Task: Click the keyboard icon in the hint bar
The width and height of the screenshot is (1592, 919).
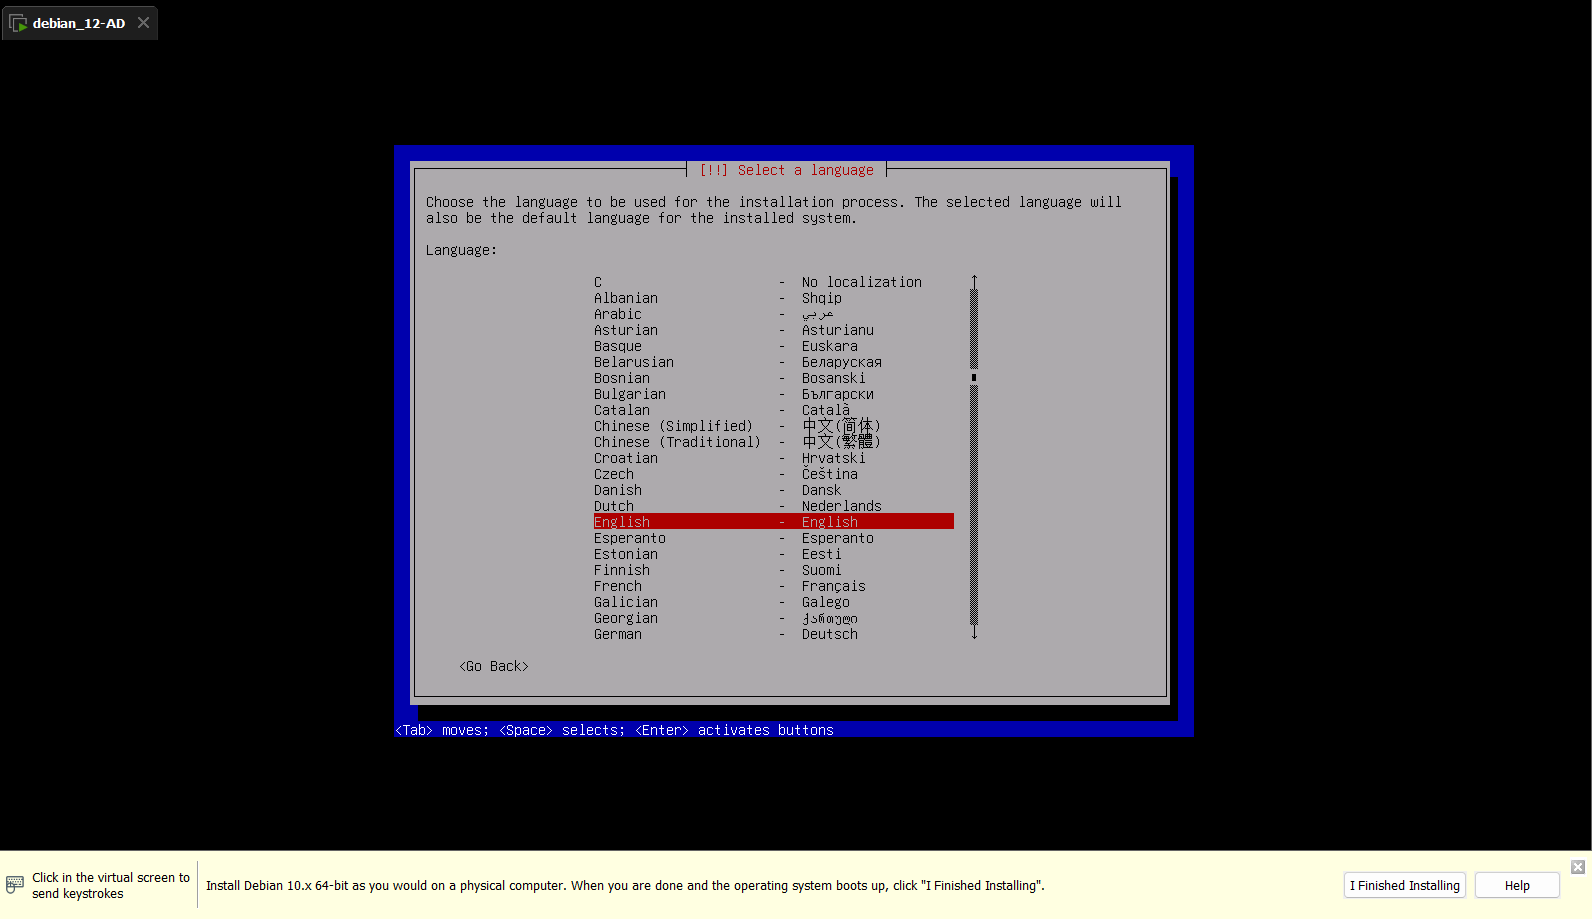Action: [x=14, y=884]
